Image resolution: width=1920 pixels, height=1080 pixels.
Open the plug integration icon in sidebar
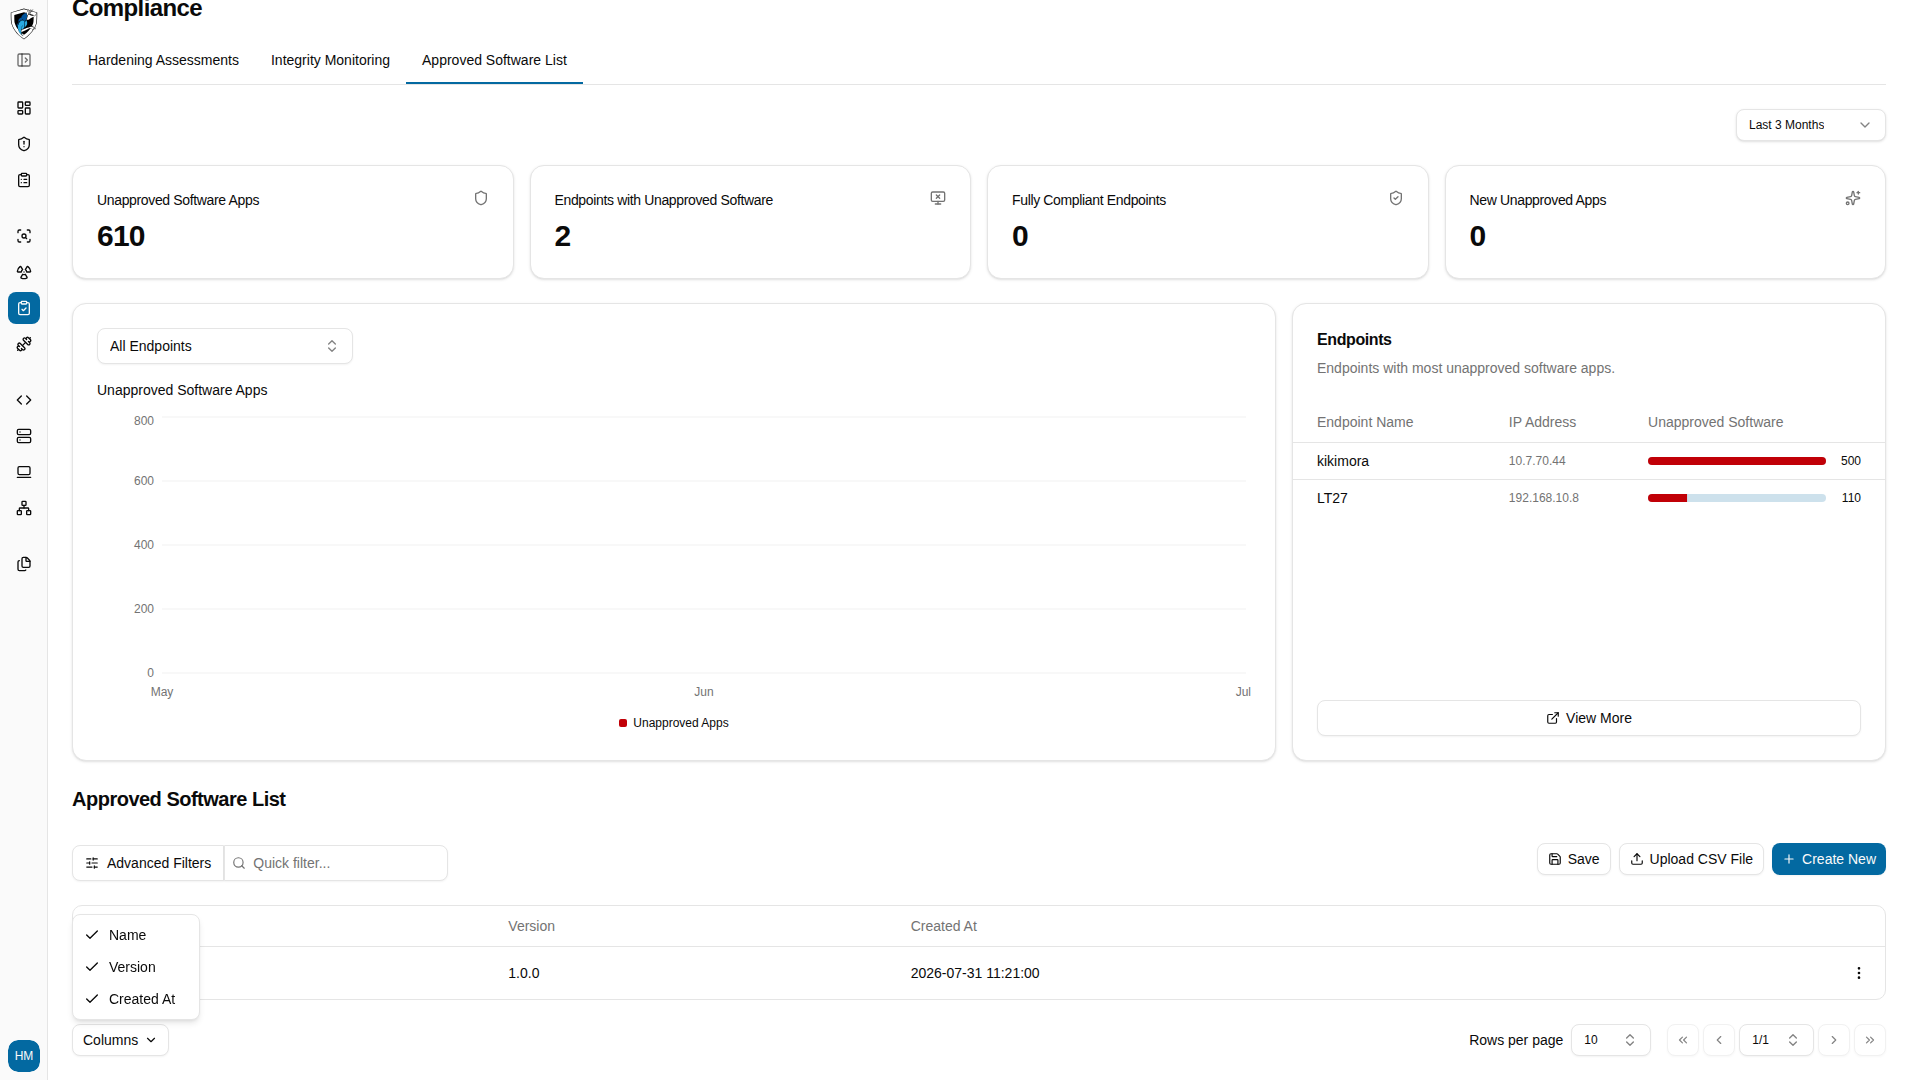(x=24, y=344)
